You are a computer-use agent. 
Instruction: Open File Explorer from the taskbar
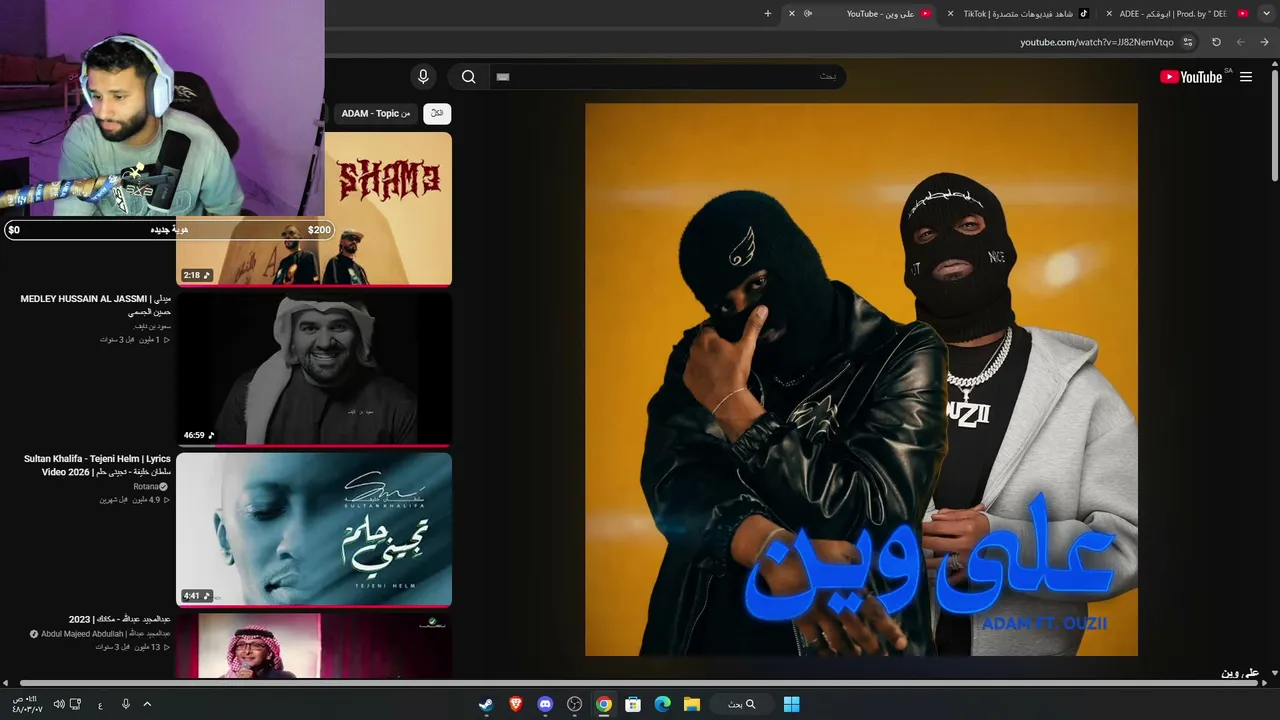pos(691,704)
